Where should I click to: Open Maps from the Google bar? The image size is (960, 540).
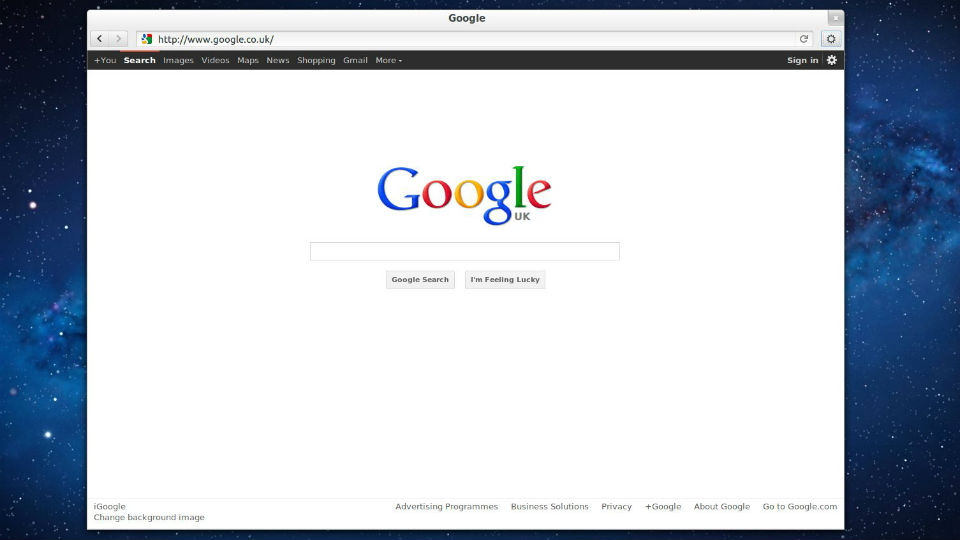click(x=248, y=60)
